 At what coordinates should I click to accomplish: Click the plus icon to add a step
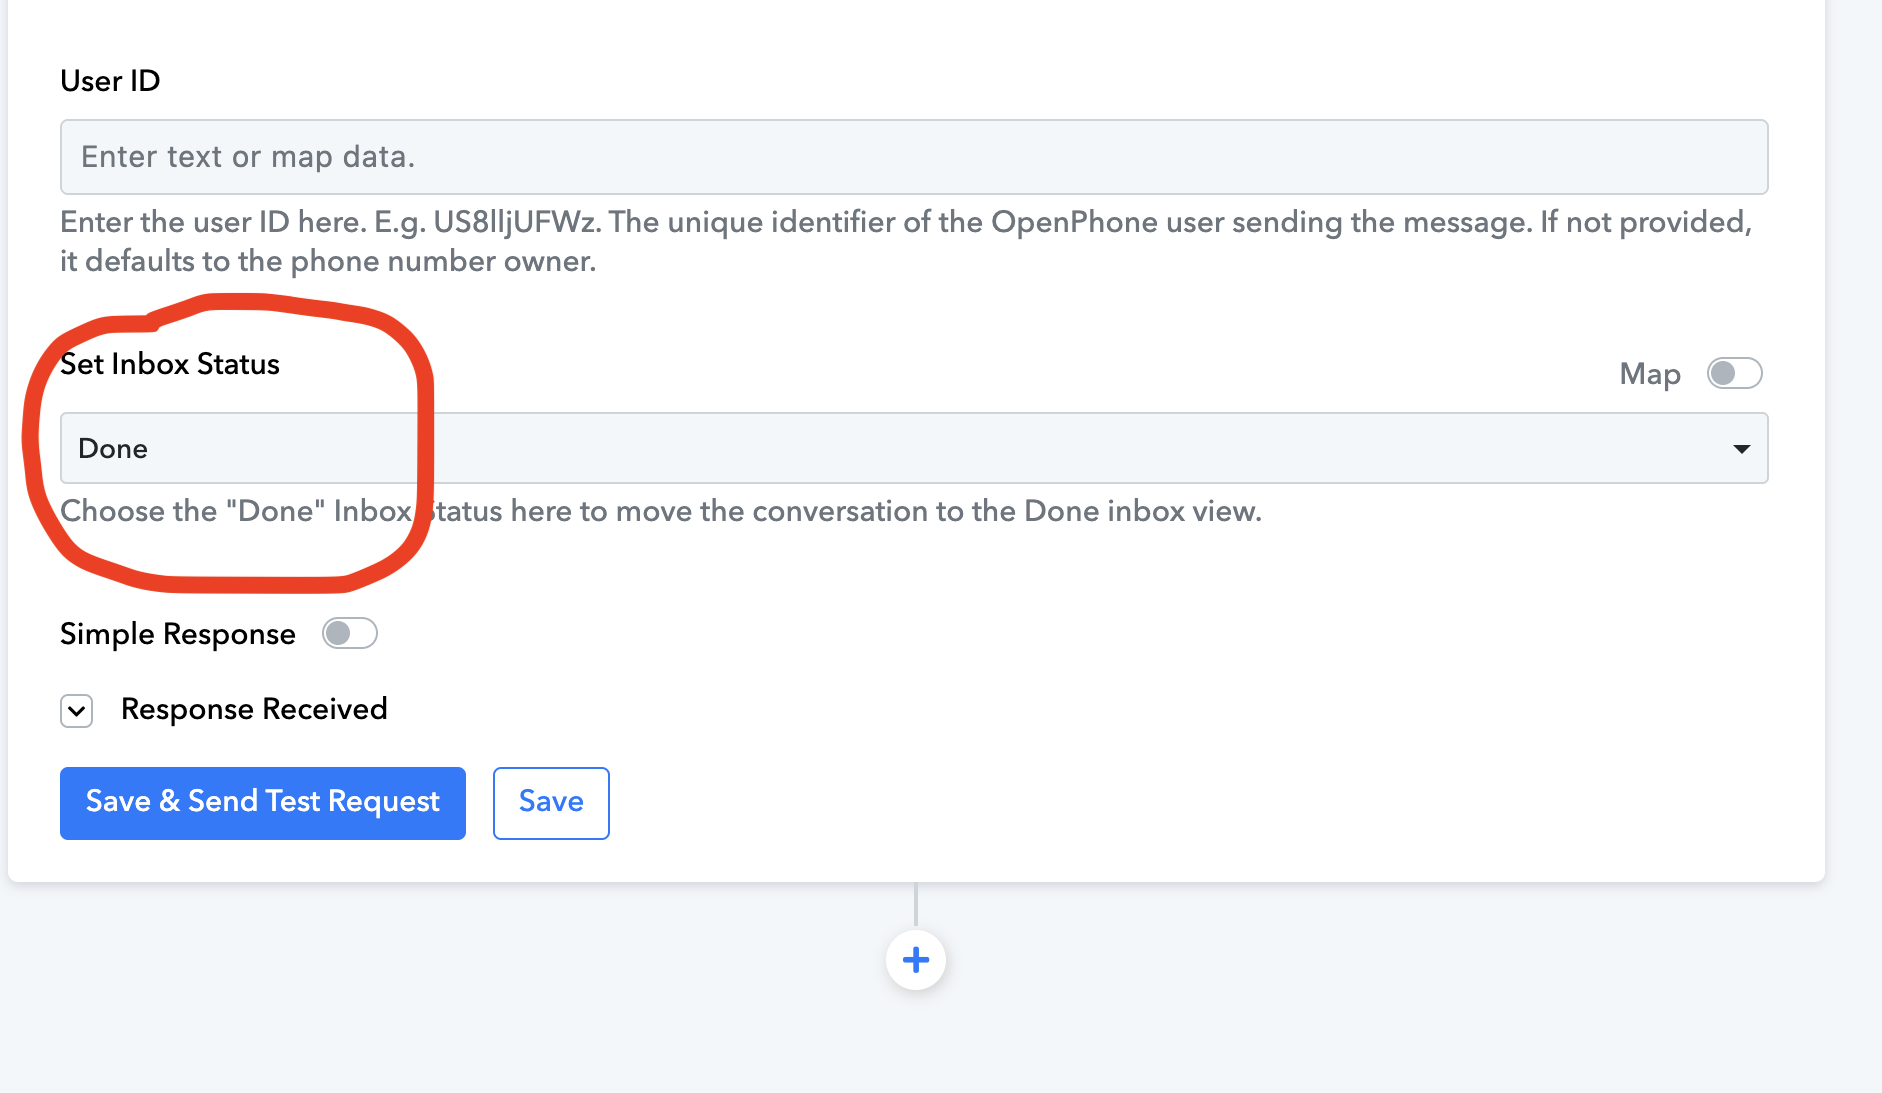pyautogui.click(x=915, y=960)
